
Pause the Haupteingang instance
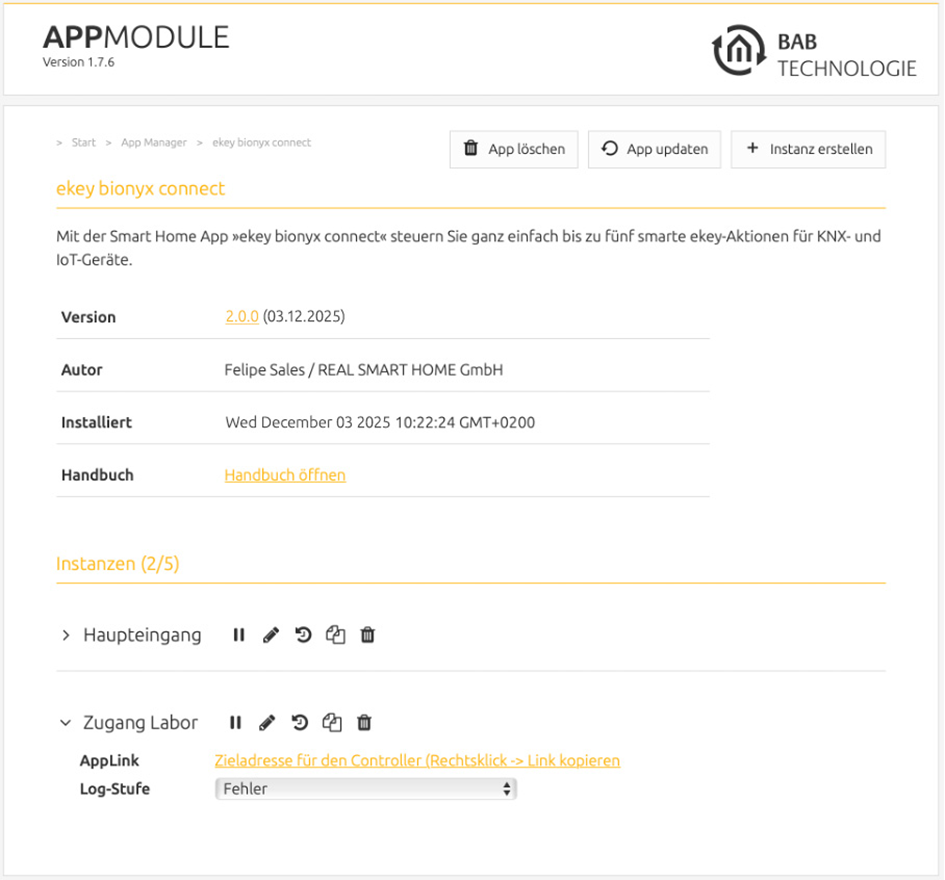(239, 635)
